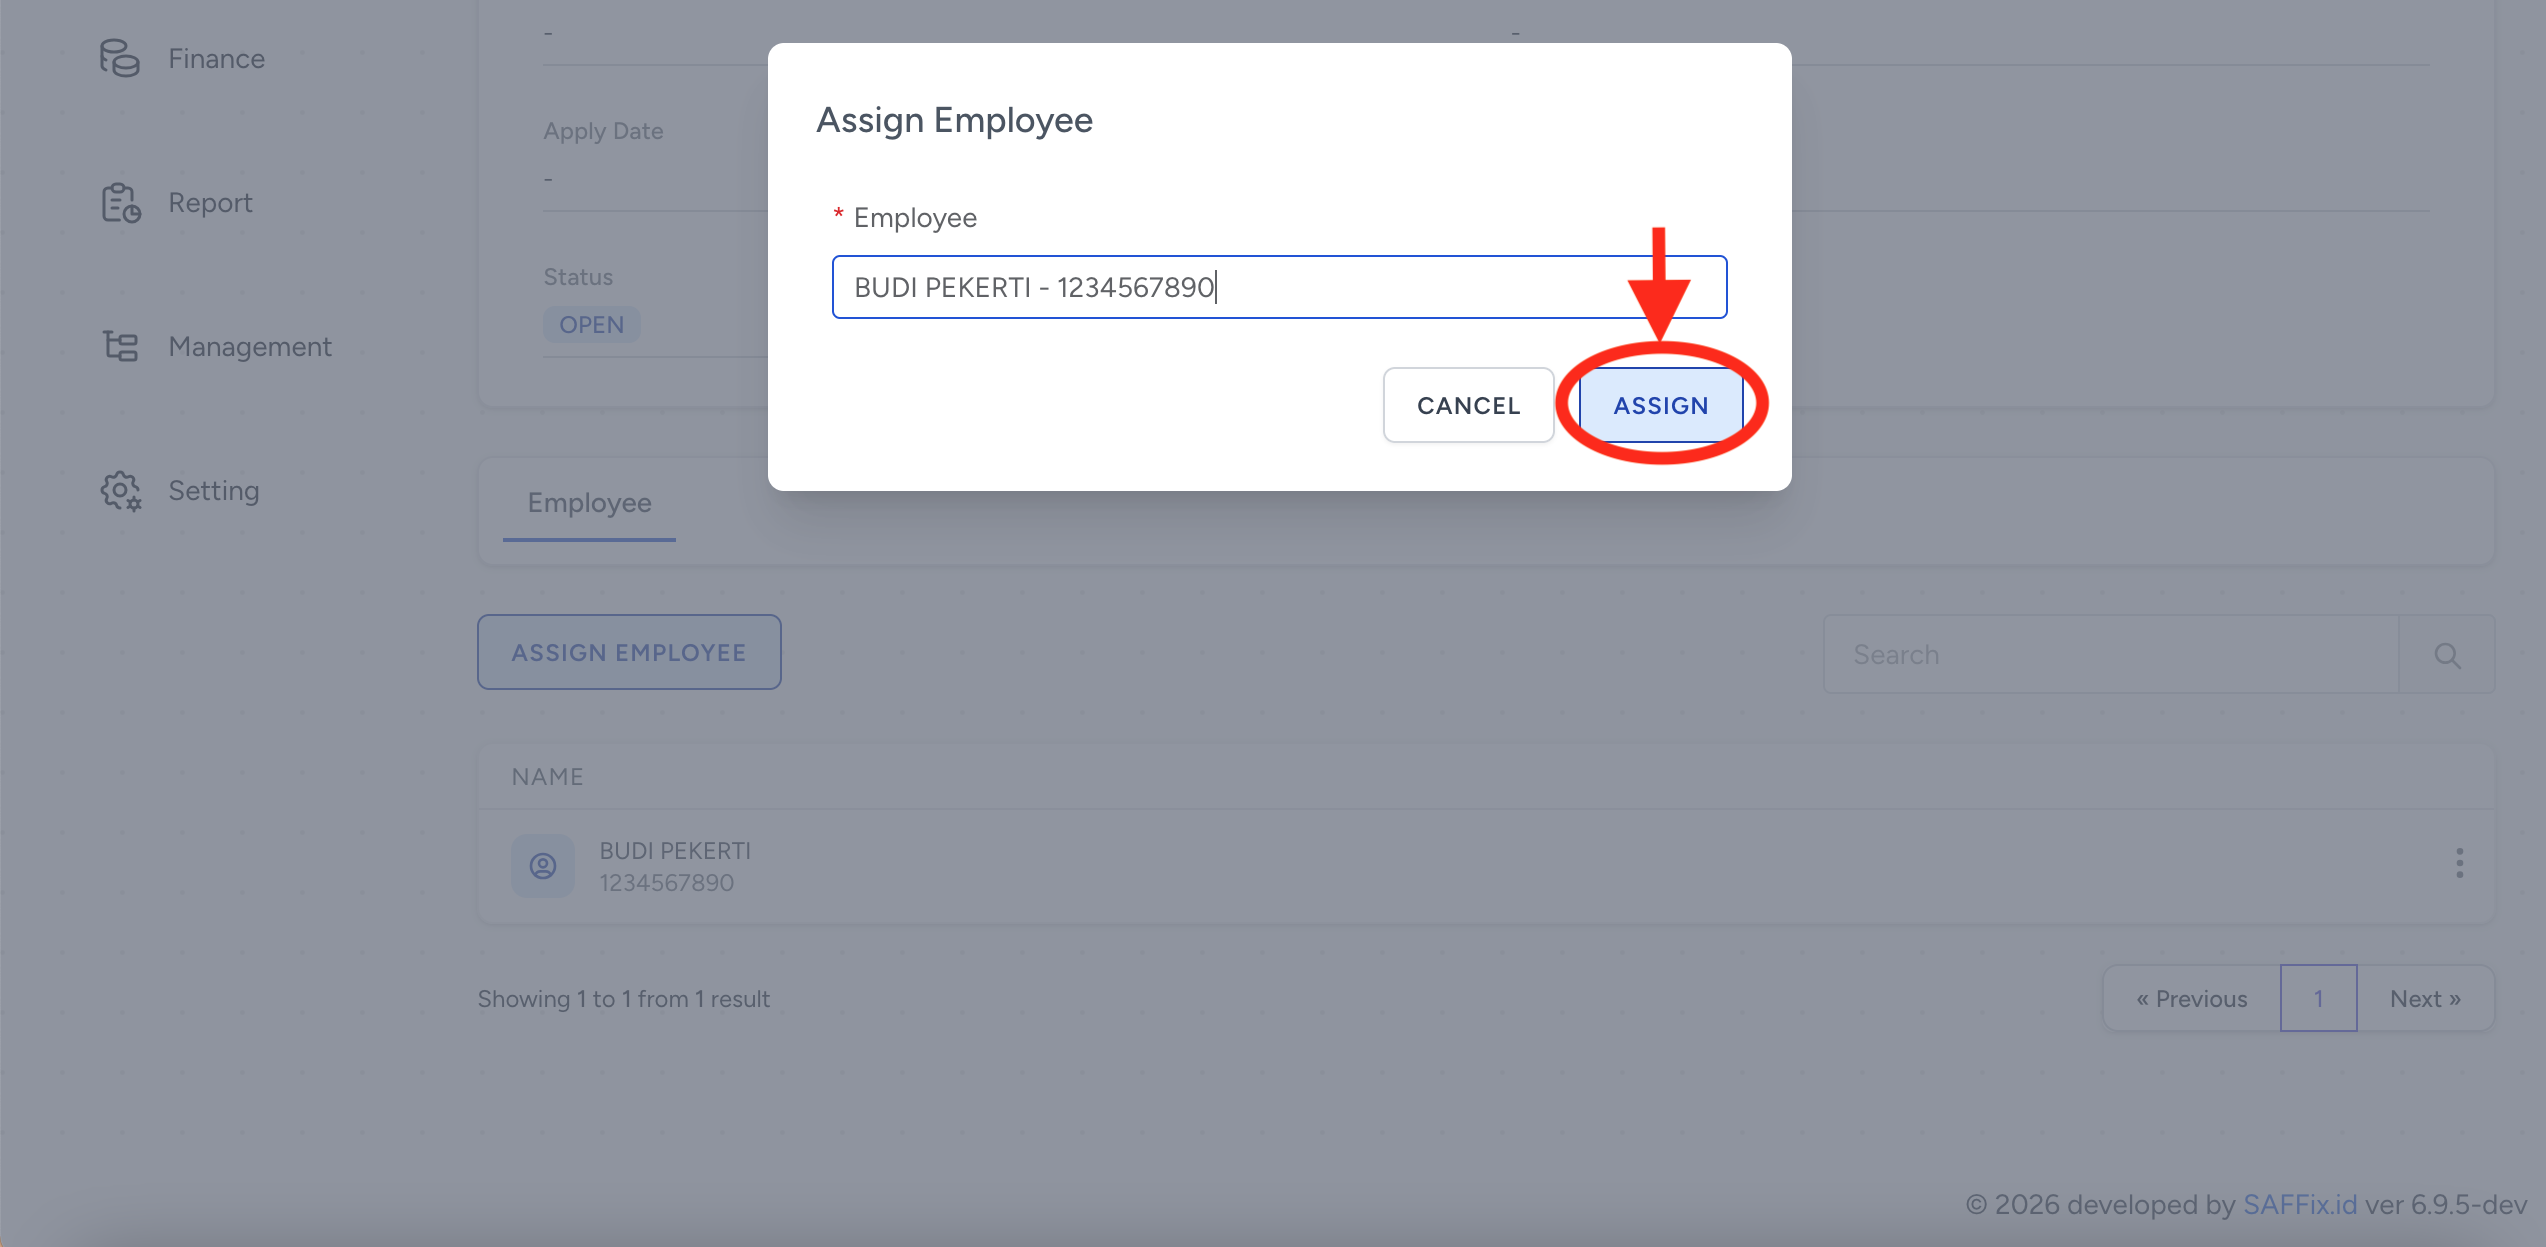This screenshot has width=2546, height=1247.
Task: Click the Report clipboard icon
Action: (120, 203)
